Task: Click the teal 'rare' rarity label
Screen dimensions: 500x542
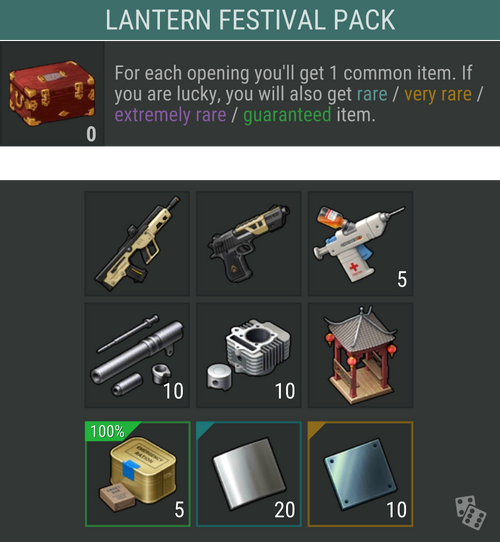Action: [x=372, y=94]
